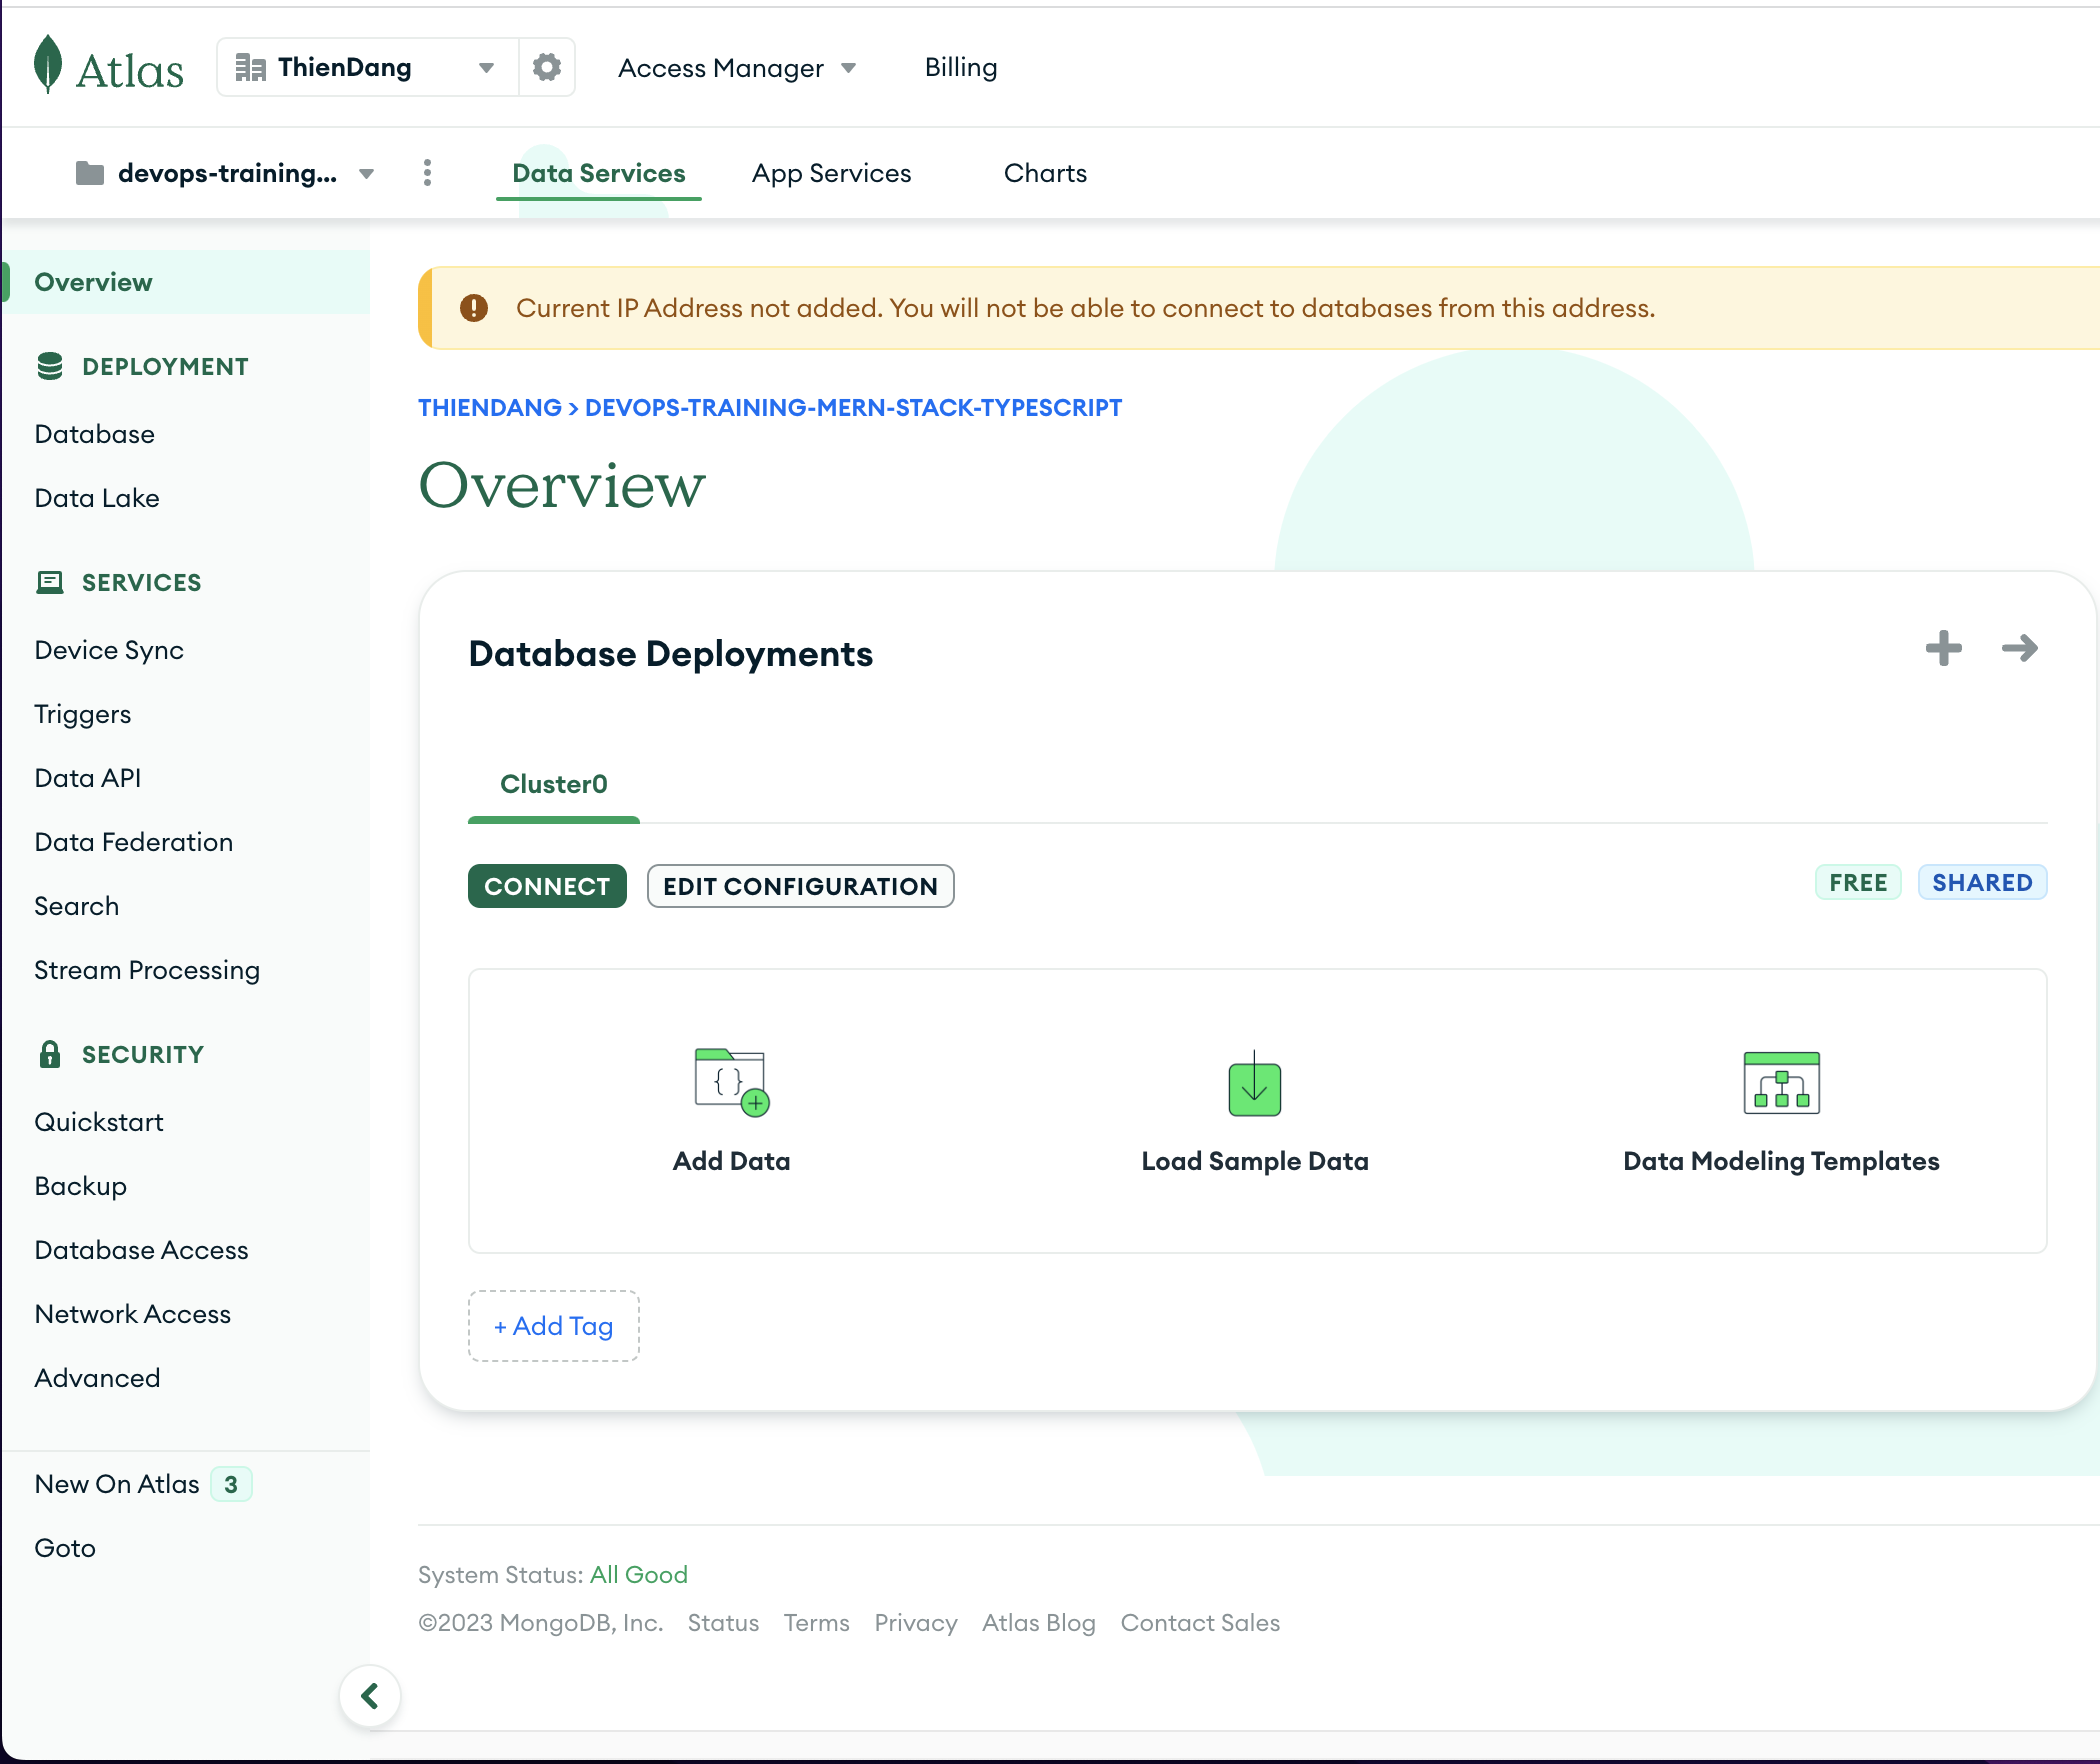
Task: Select the Cluster0 tab
Action: pos(554,784)
